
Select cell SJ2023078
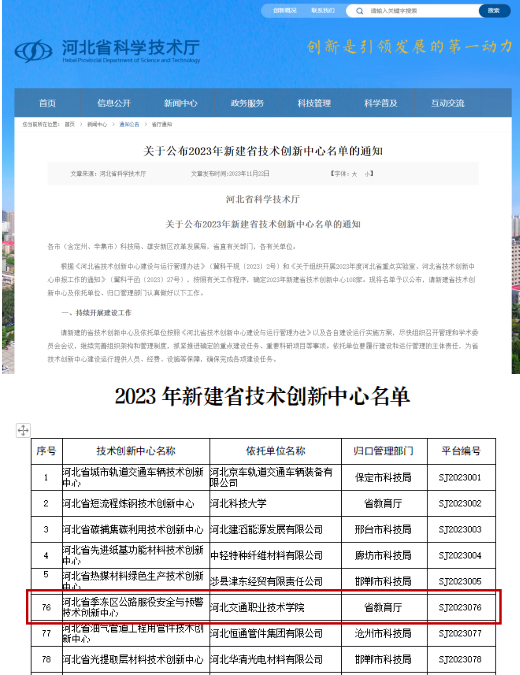pyautogui.click(x=461, y=659)
